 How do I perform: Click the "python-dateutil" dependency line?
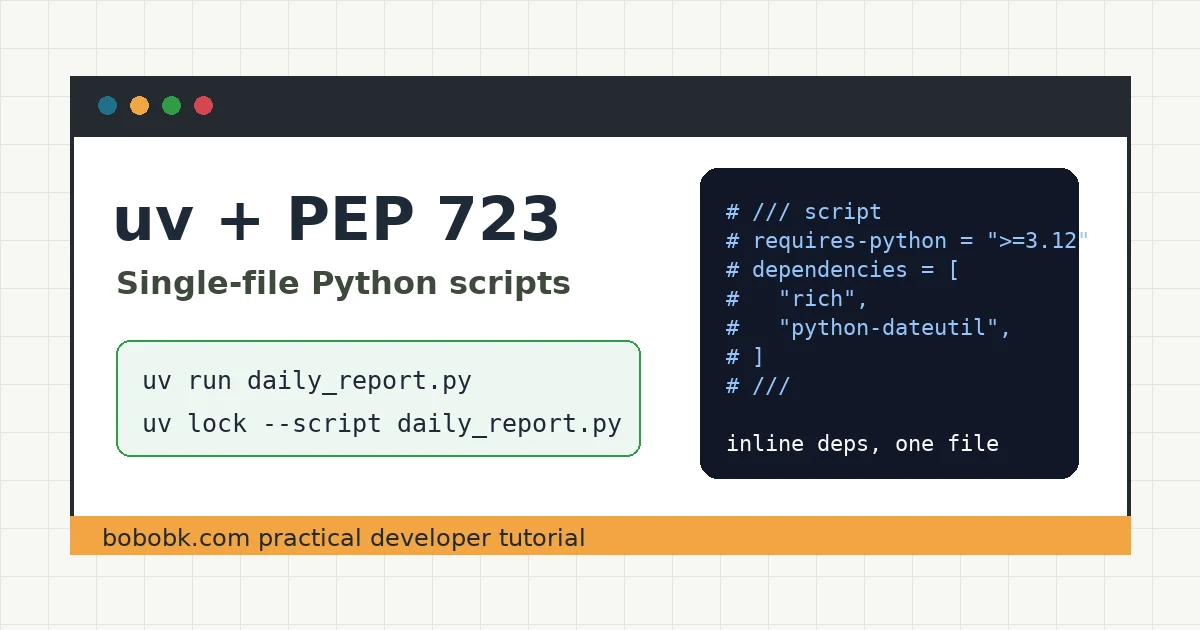(869, 328)
